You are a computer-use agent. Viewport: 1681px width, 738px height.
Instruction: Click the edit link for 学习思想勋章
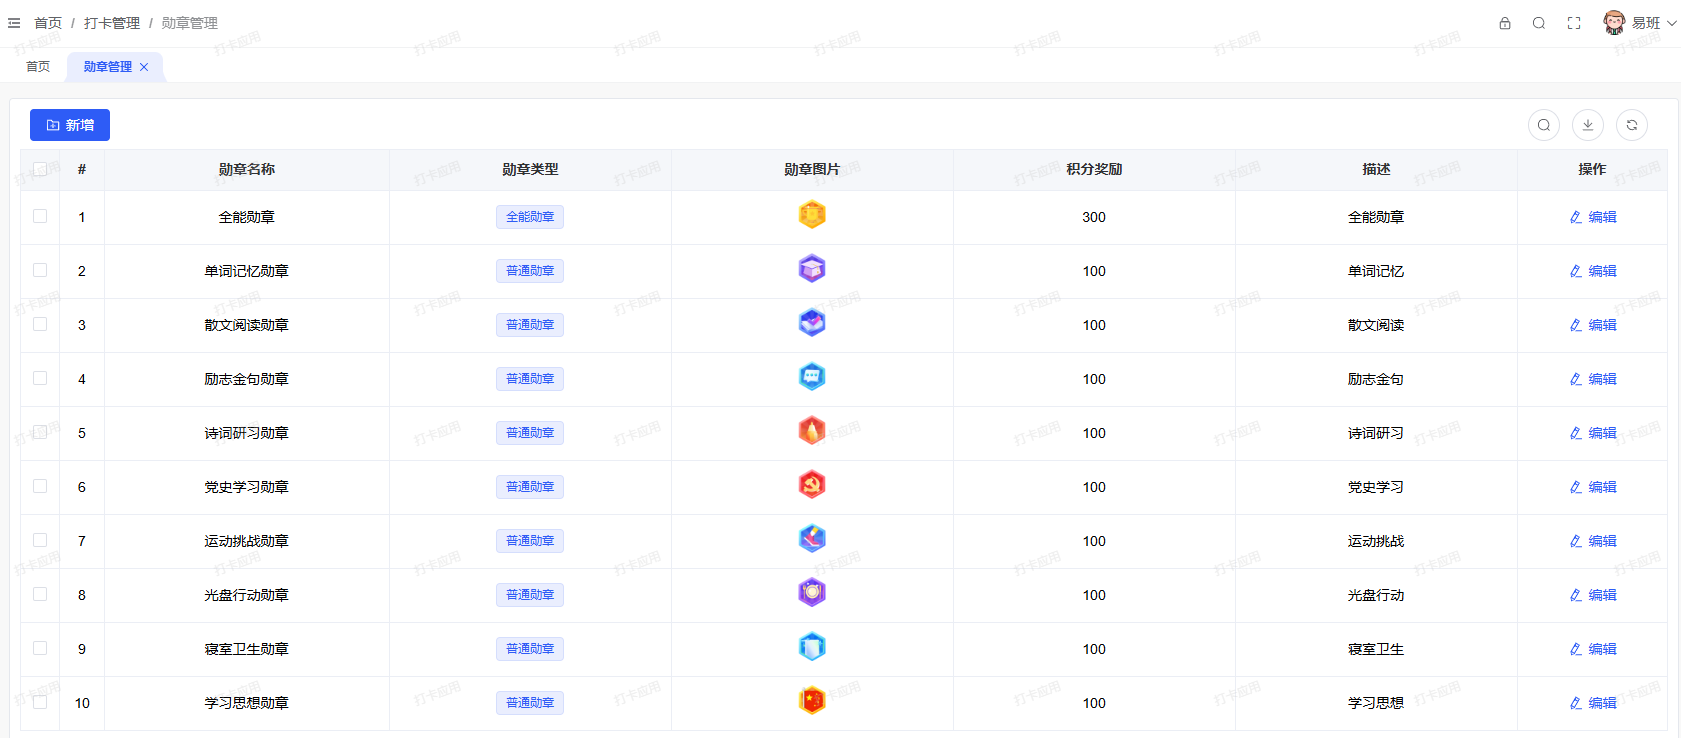1593,703
